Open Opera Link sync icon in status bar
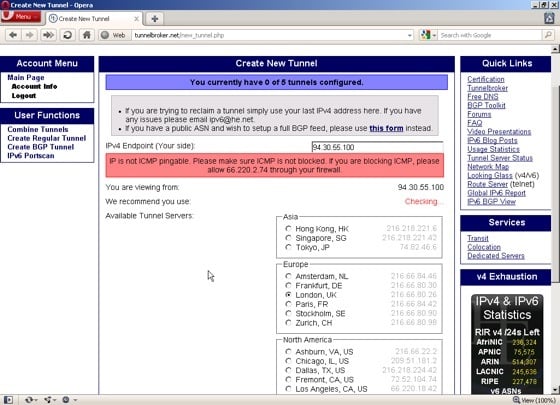Screen dimensions: 560x405 point(29,400)
